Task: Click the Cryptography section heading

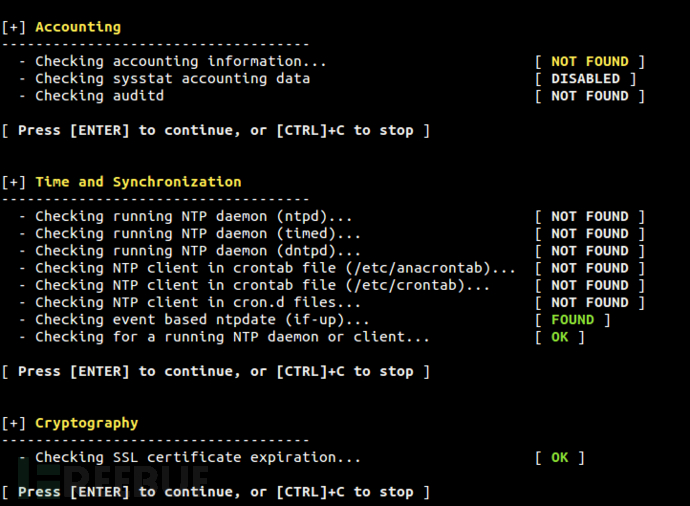Action: coord(86,423)
